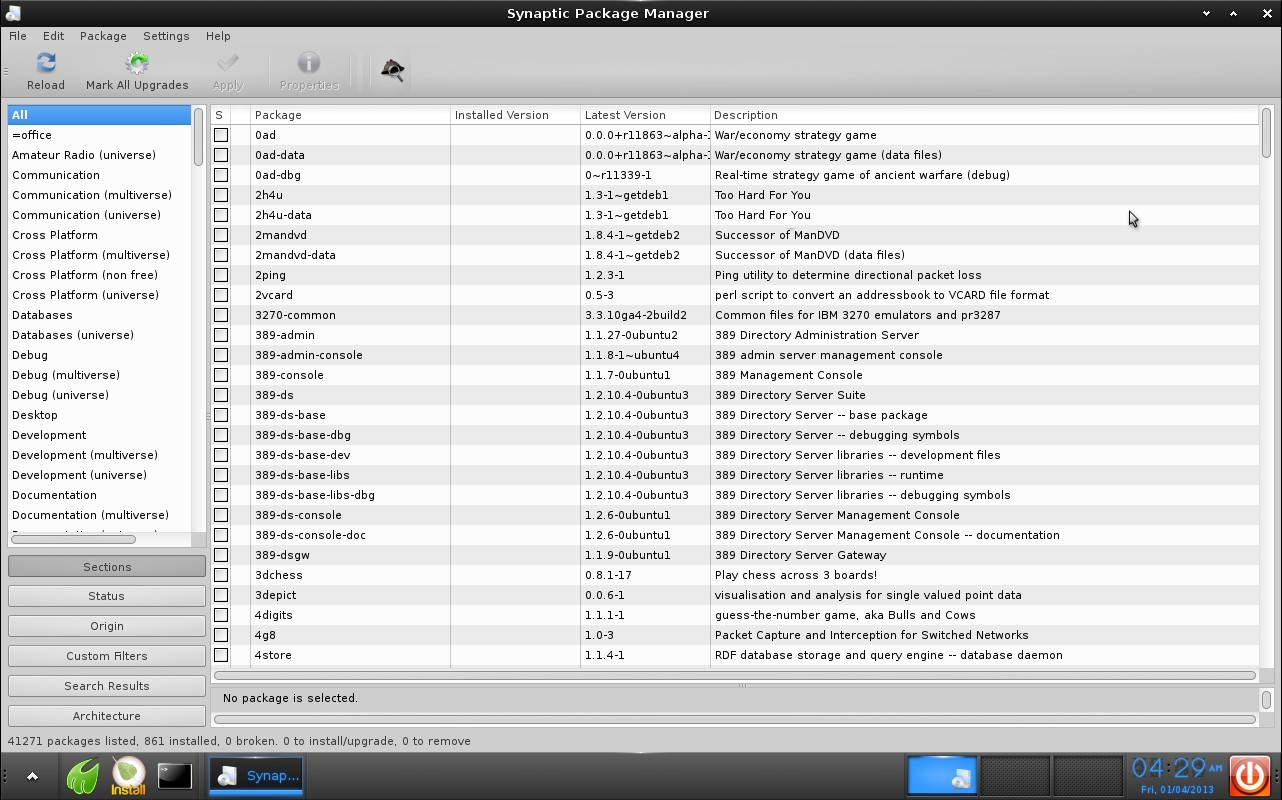Viewport: 1282px width, 800px height.
Task: Mark the checkbox for package 0ad
Action: tap(221, 135)
